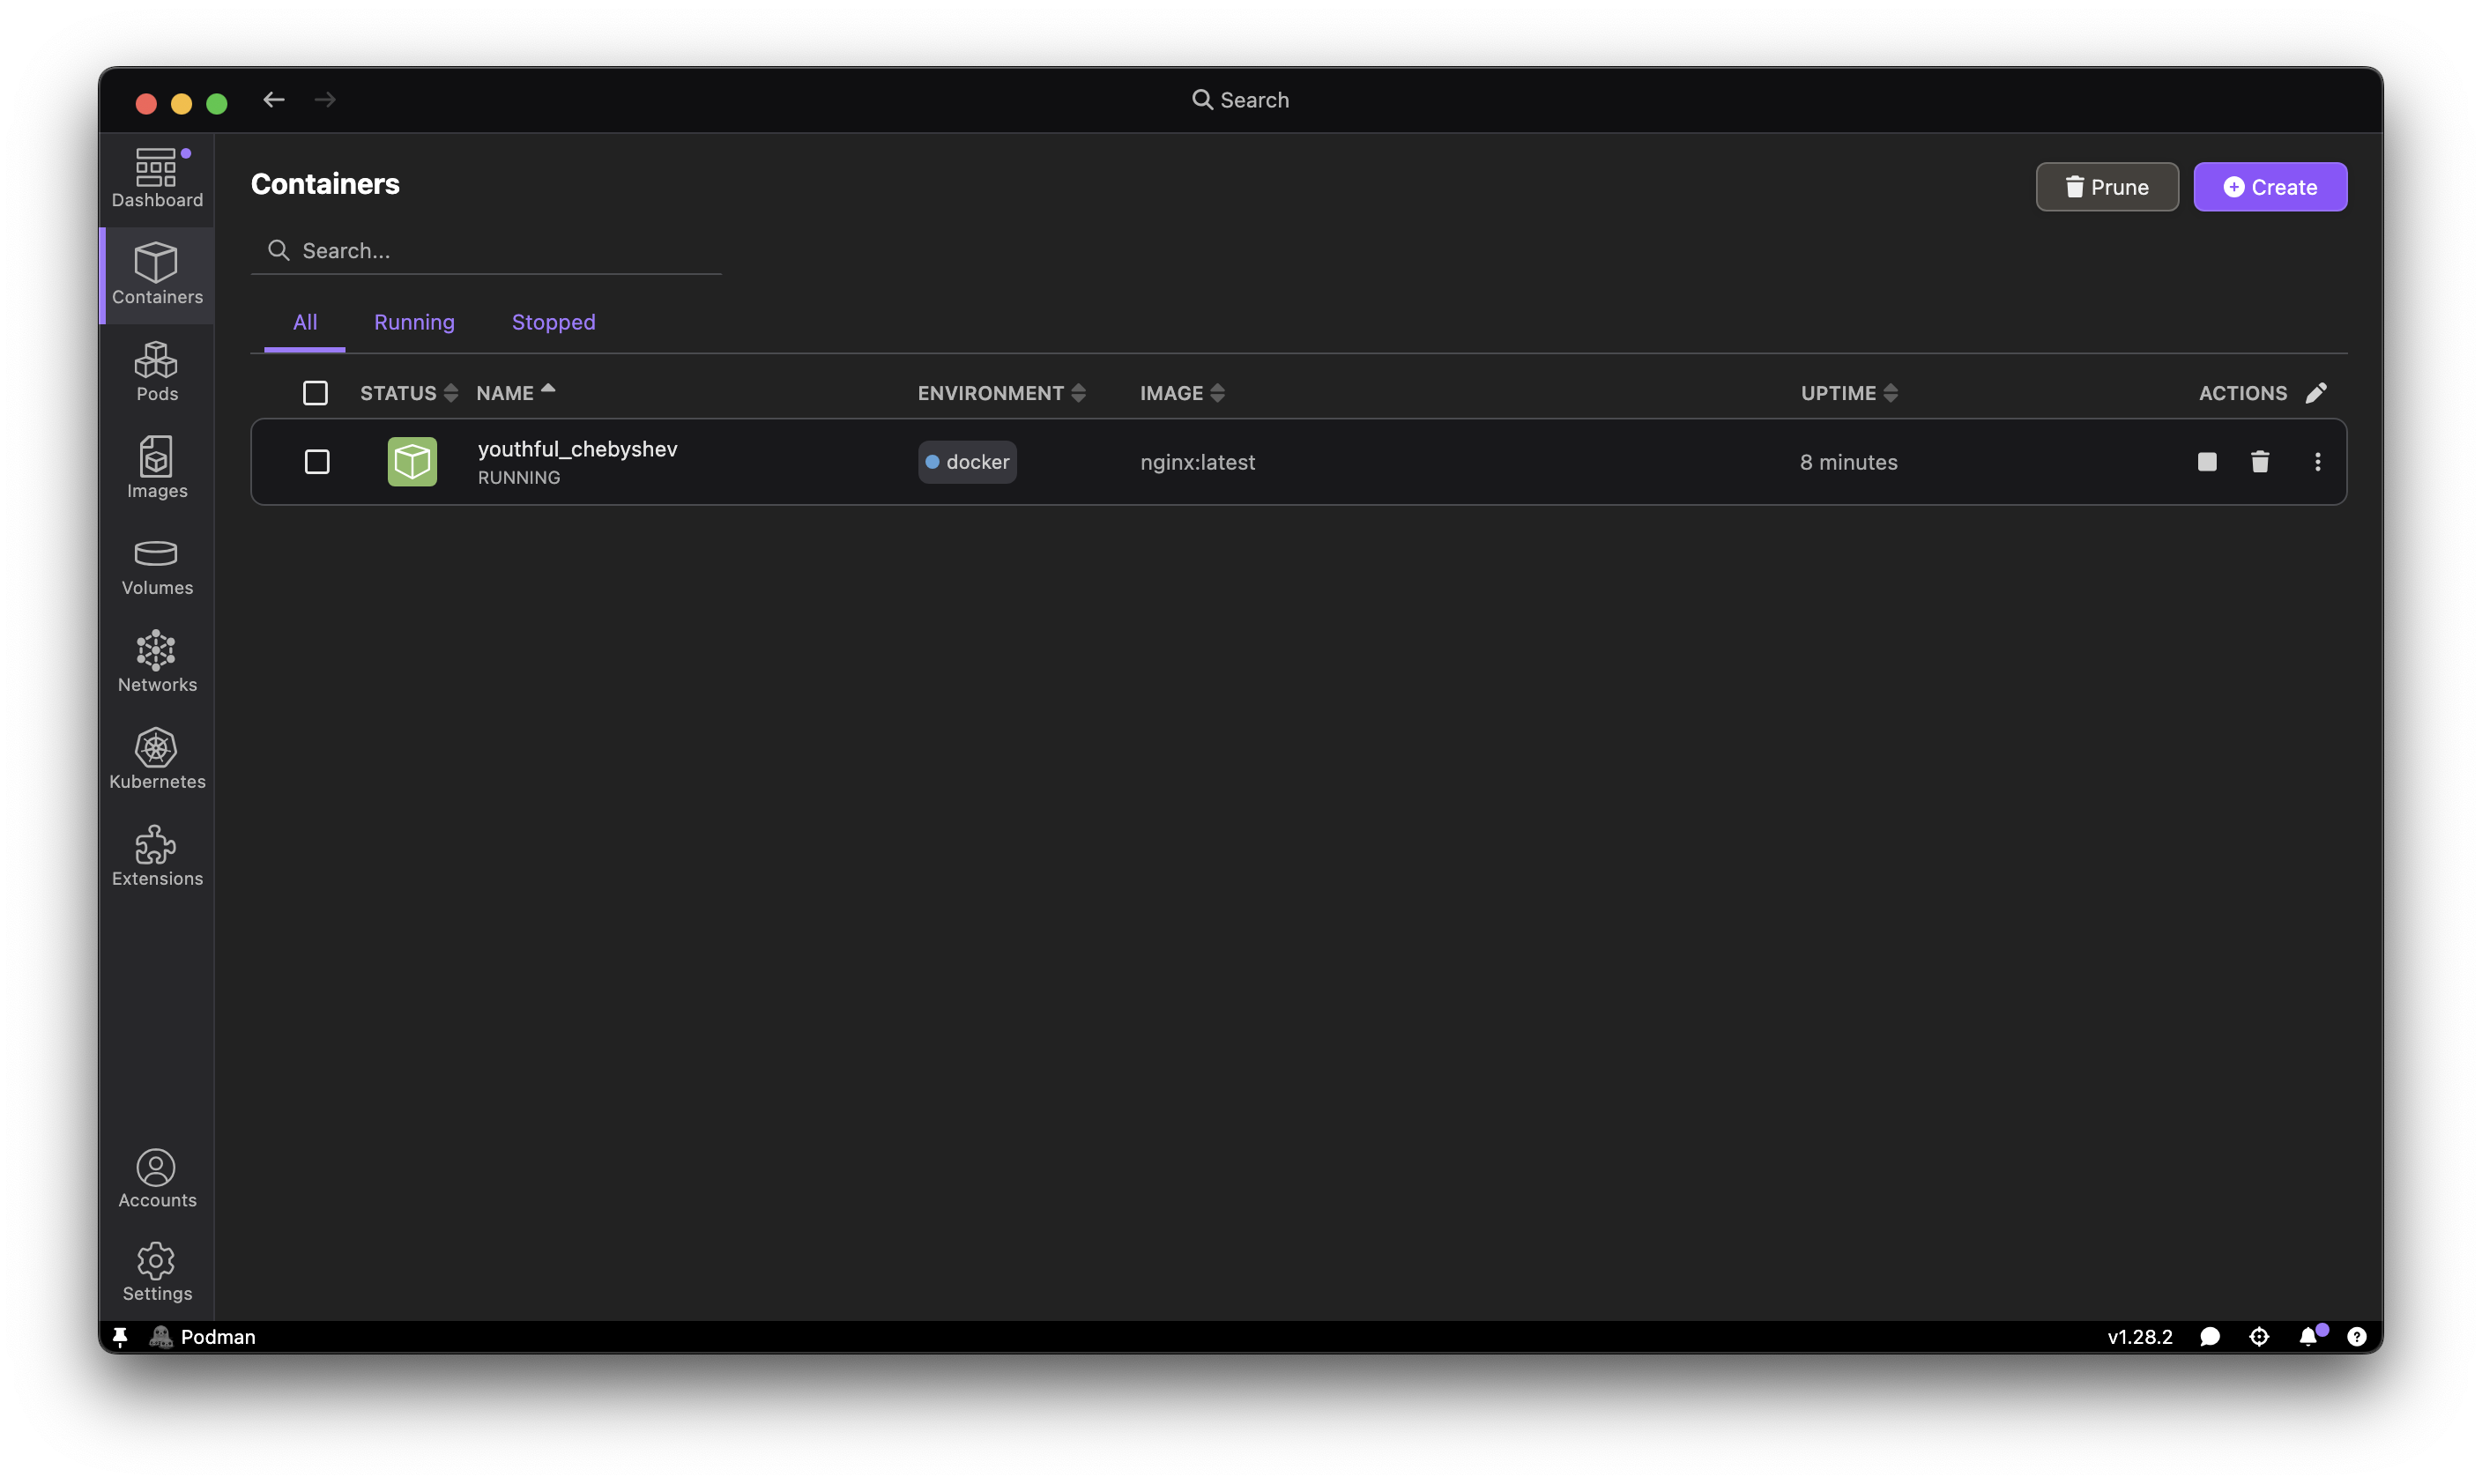Switch to the All tab
Screen dimensions: 2482x1484
pos(305,322)
